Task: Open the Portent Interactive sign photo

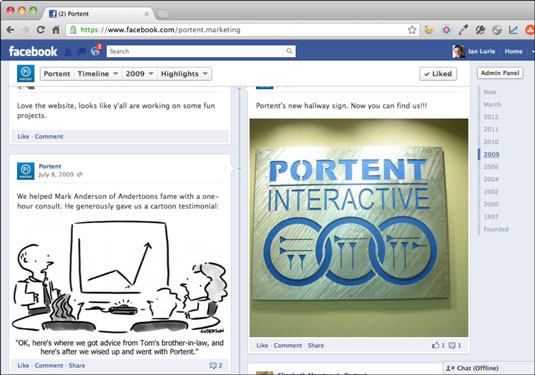Action: tap(359, 228)
